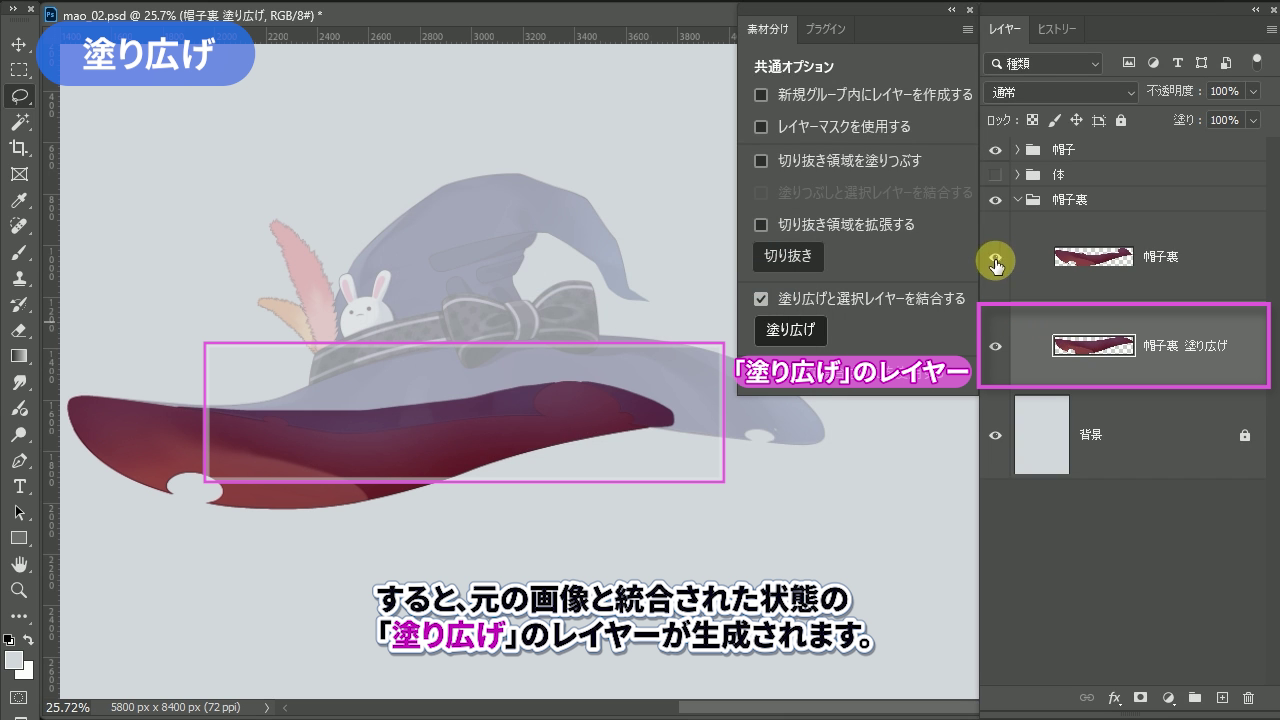Enable レイヤーマスクを使用する checkbox
This screenshot has height=720, width=1280.
click(x=761, y=127)
